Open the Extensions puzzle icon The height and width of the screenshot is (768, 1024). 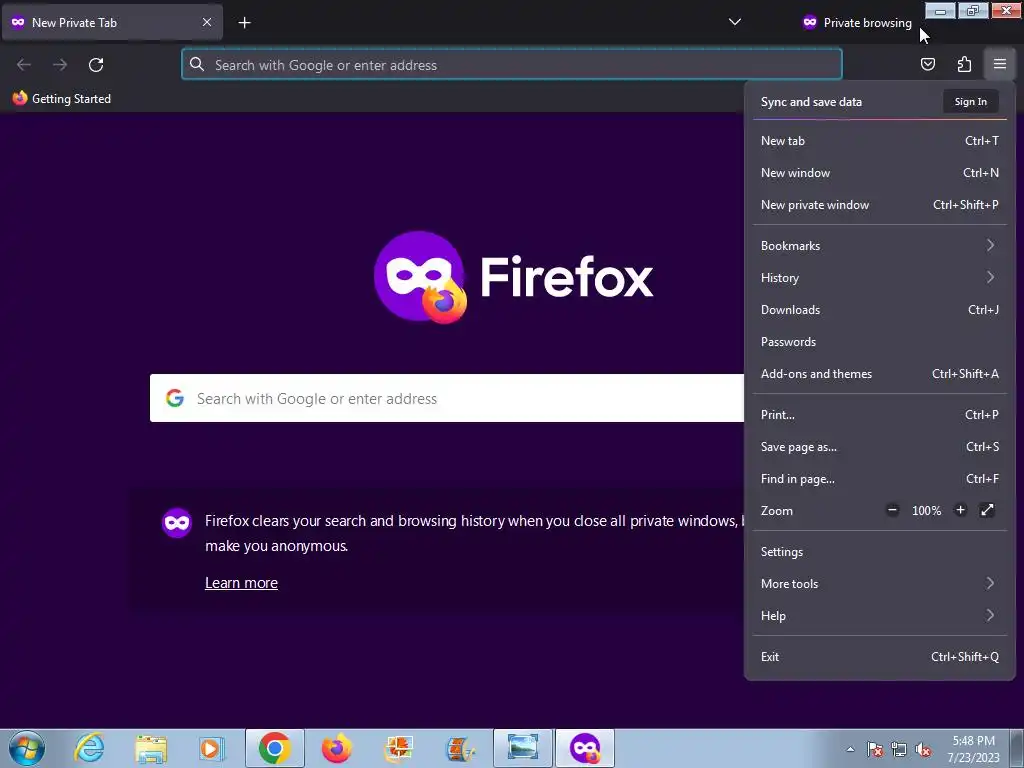964,64
